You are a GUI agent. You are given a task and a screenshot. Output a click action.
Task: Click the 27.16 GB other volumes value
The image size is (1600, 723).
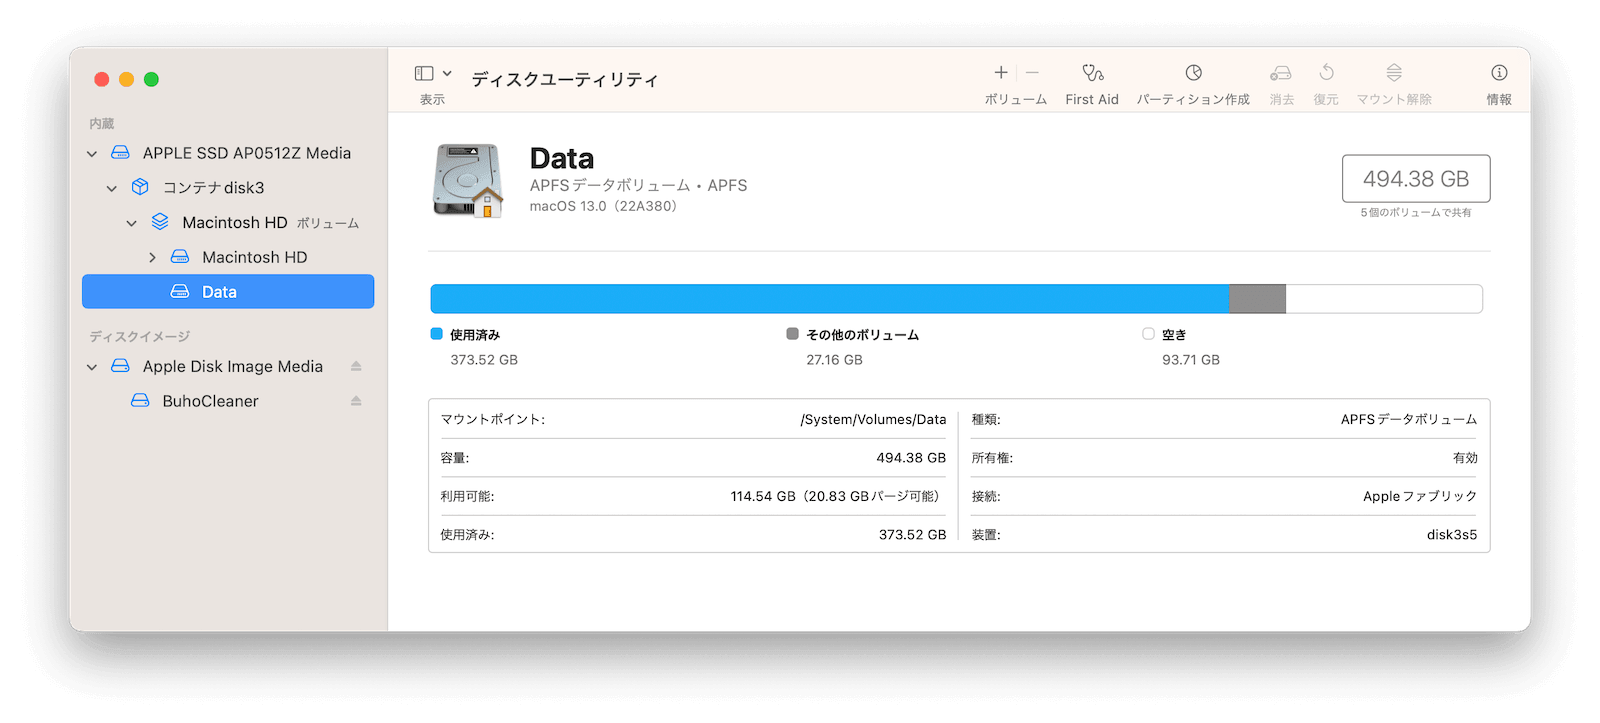[834, 360]
